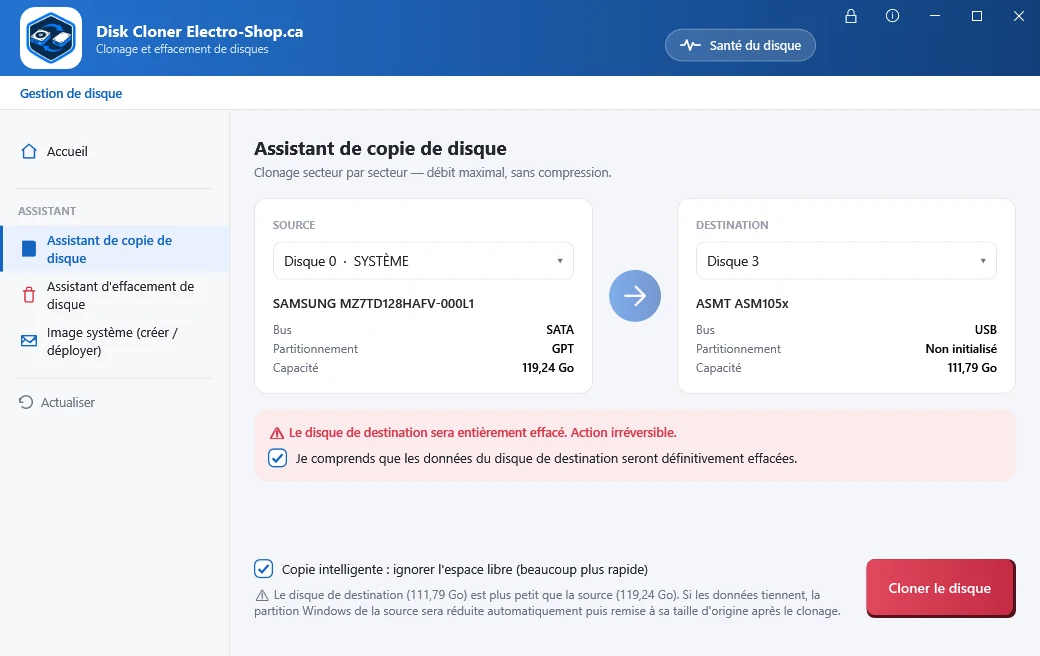Click the envelope system image icon
The height and width of the screenshot is (656, 1040).
pyautogui.click(x=29, y=341)
